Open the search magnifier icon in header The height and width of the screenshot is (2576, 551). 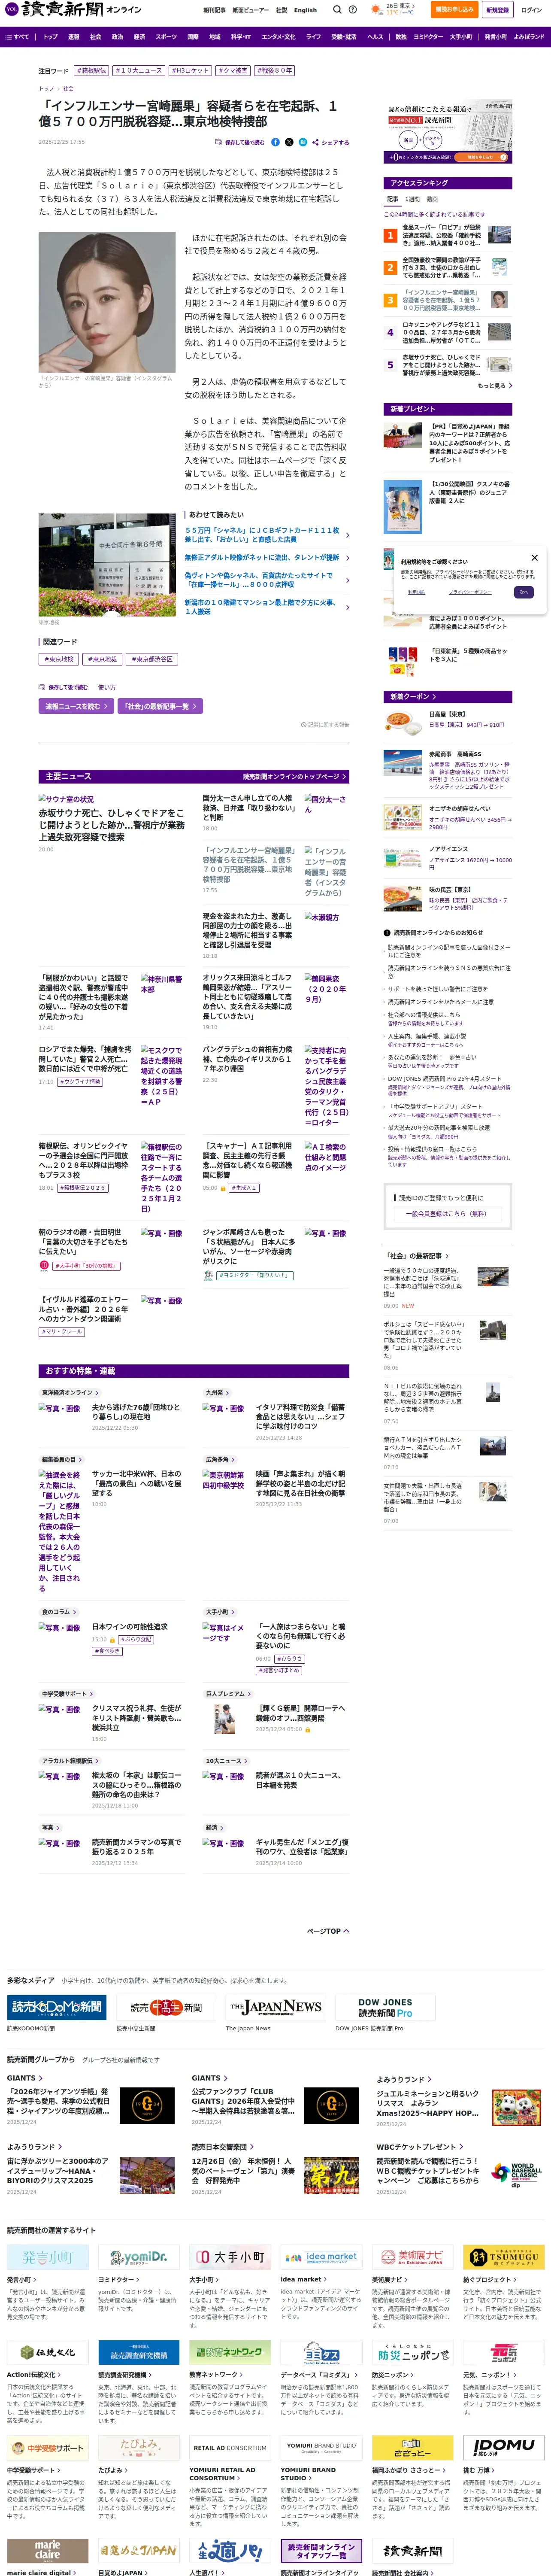pyautogui.click(x=337, y=10)
